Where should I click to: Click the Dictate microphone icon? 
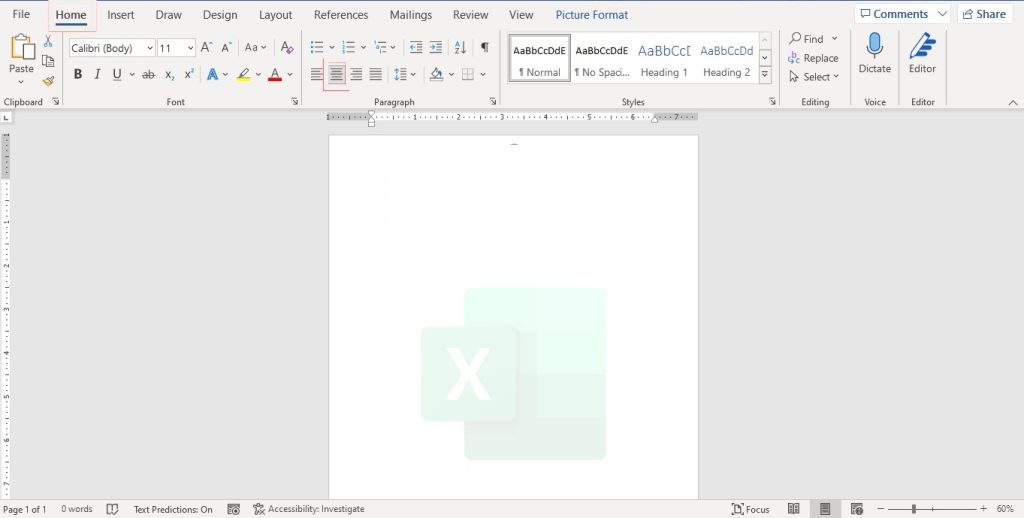click(x=874, y=46)
